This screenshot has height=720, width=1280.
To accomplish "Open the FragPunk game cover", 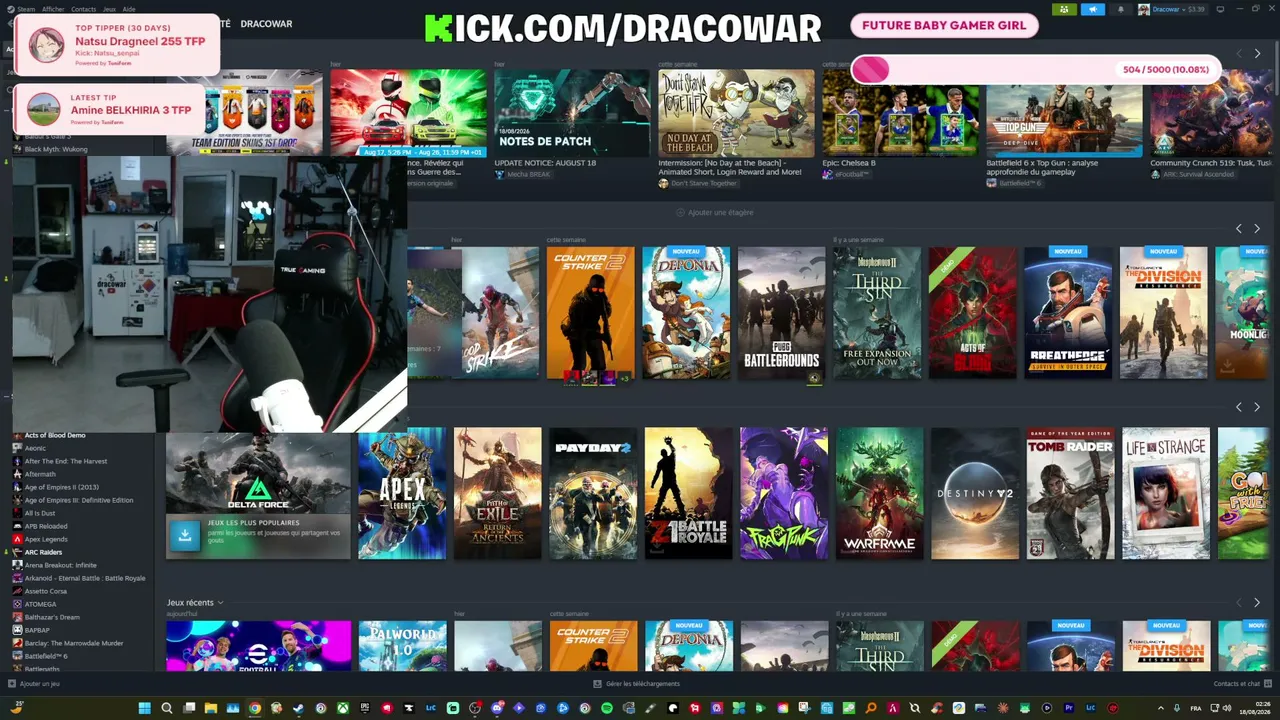I will pos(784,493).
